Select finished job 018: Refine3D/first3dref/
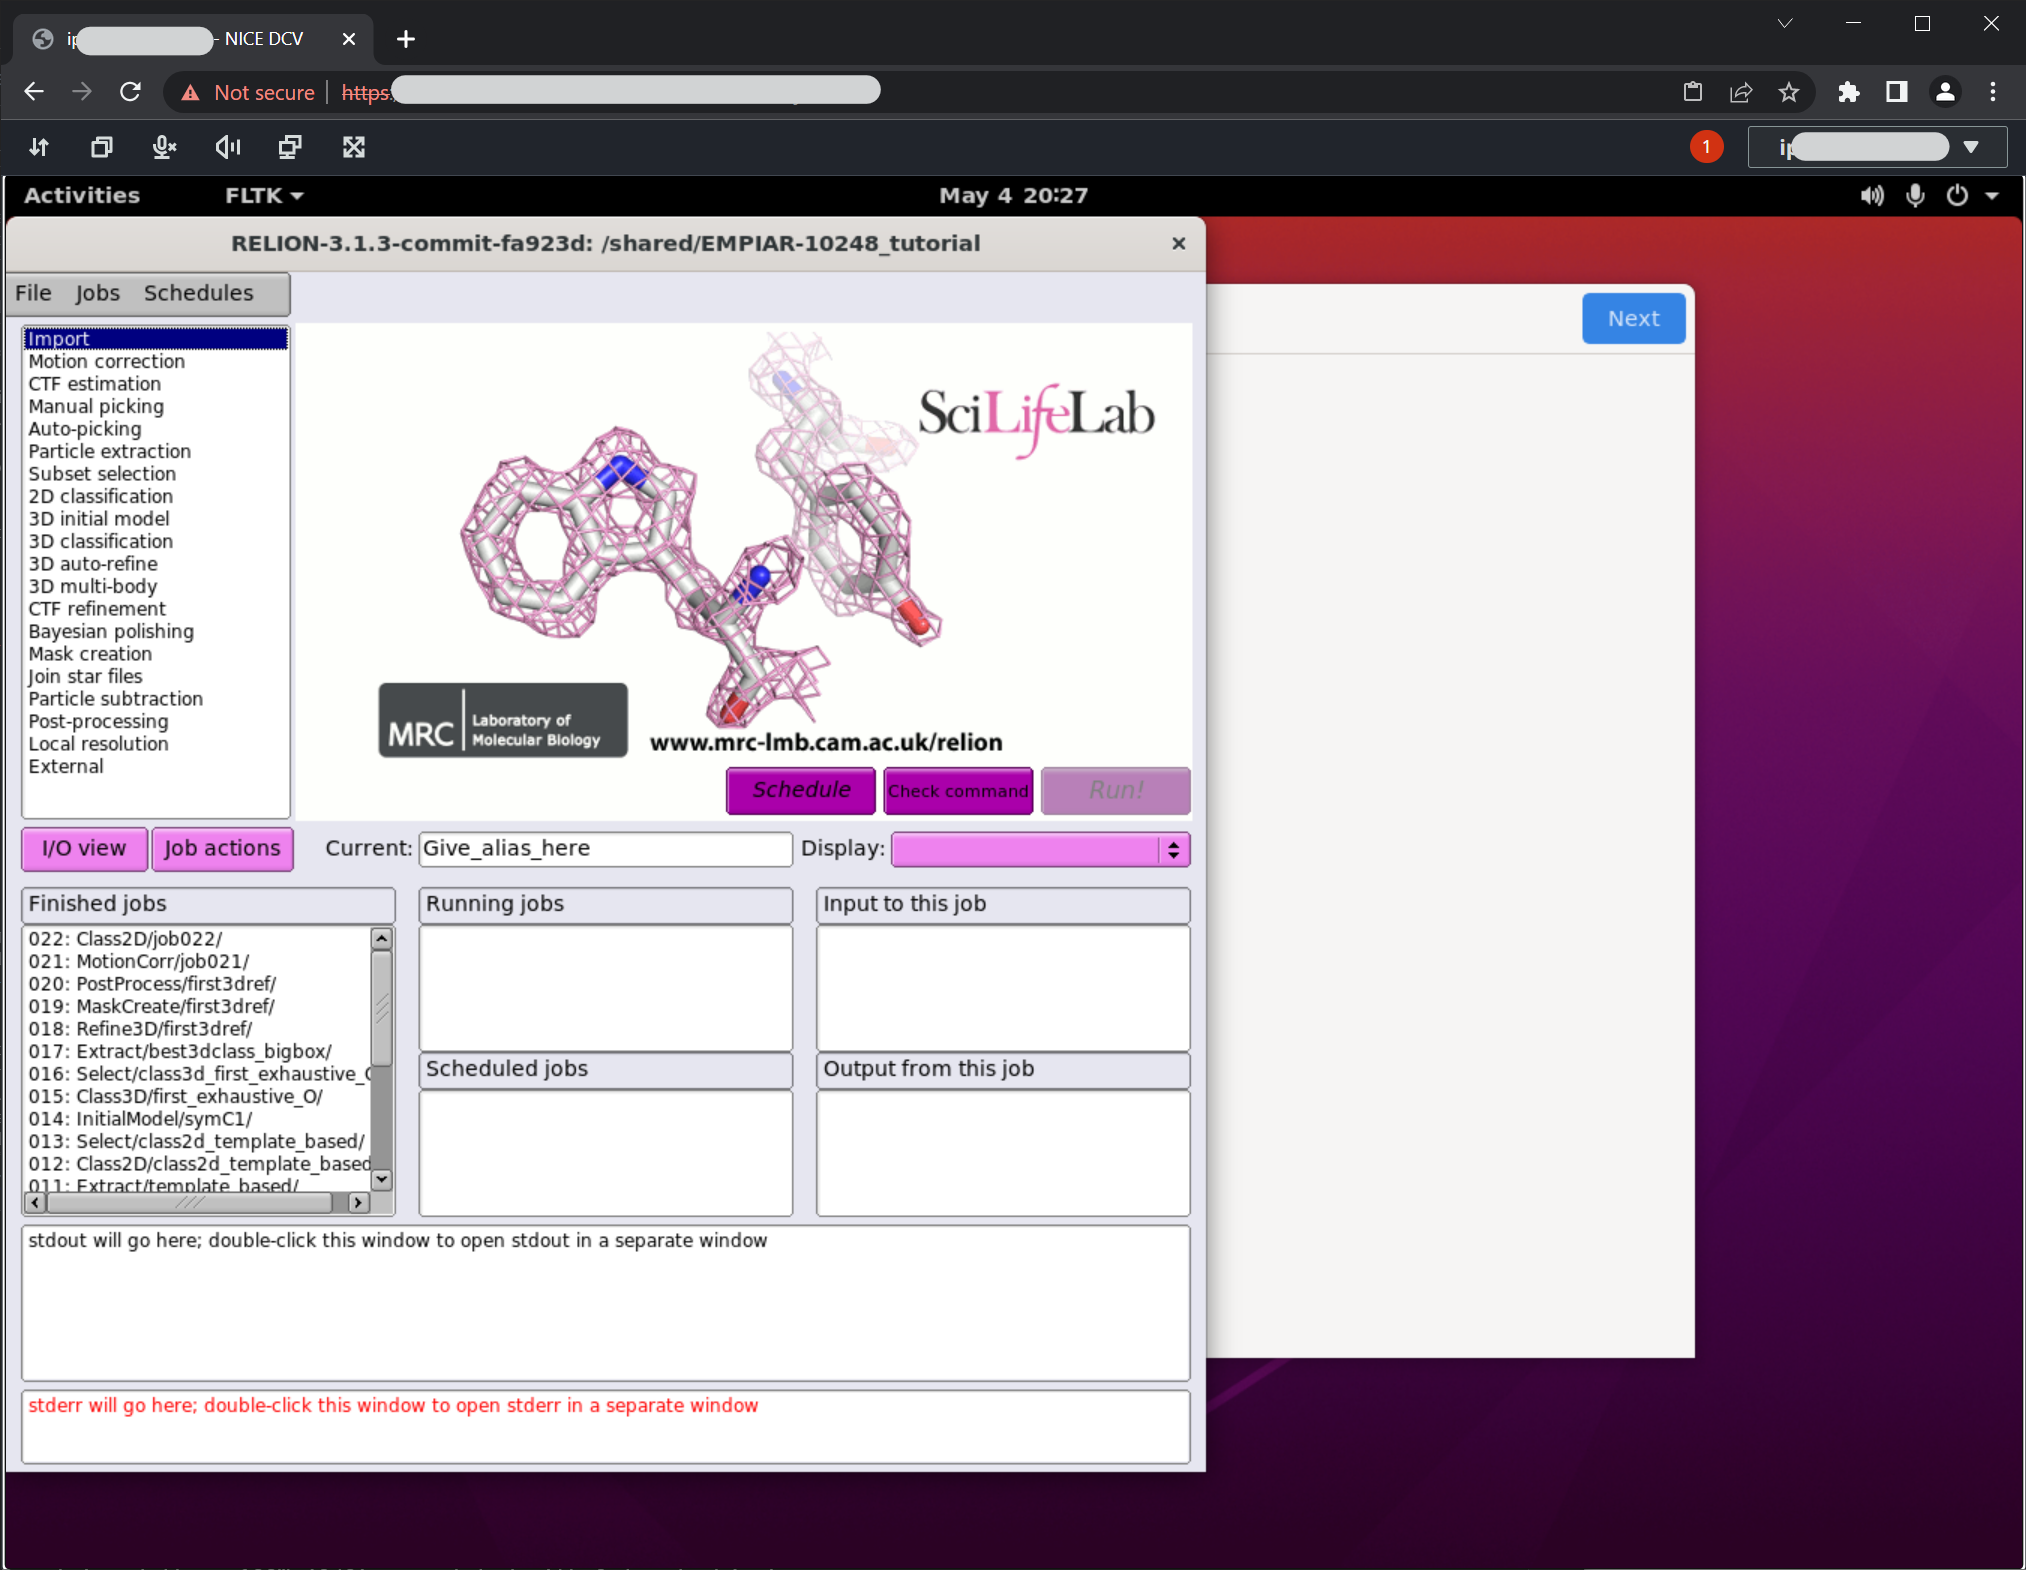 tap(140, 1028)
